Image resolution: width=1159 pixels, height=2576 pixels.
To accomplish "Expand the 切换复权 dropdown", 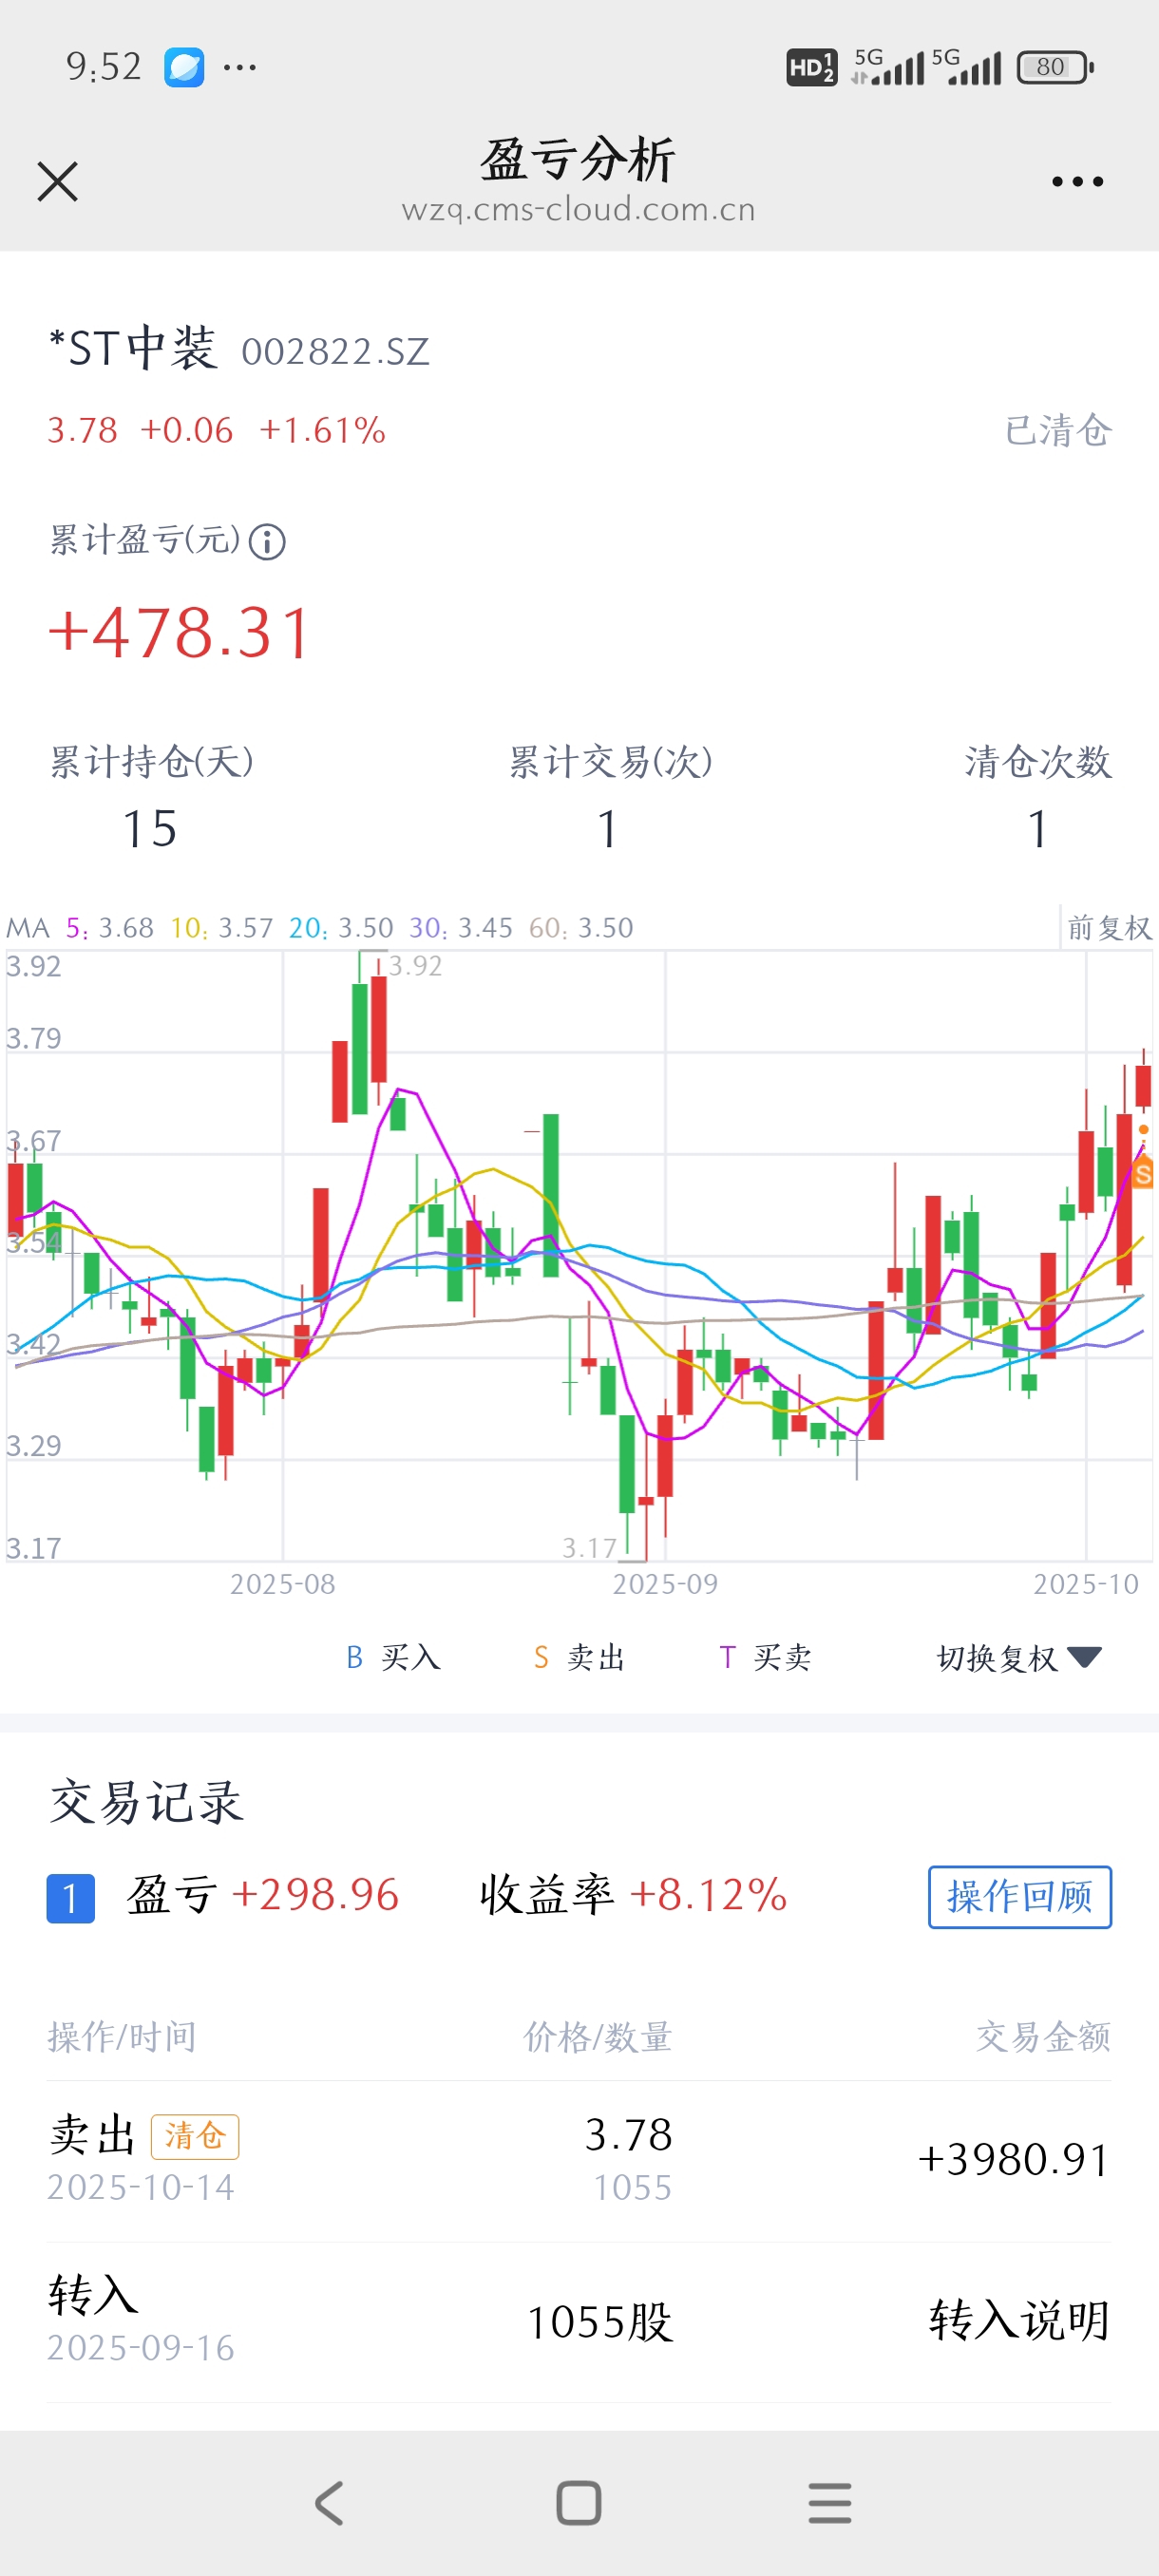I will [1018, 1658].
